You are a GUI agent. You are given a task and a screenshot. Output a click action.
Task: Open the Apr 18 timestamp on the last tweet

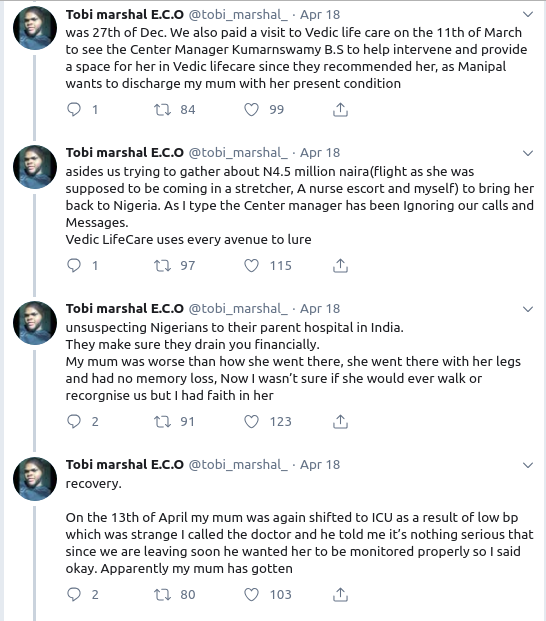[320, 465]
